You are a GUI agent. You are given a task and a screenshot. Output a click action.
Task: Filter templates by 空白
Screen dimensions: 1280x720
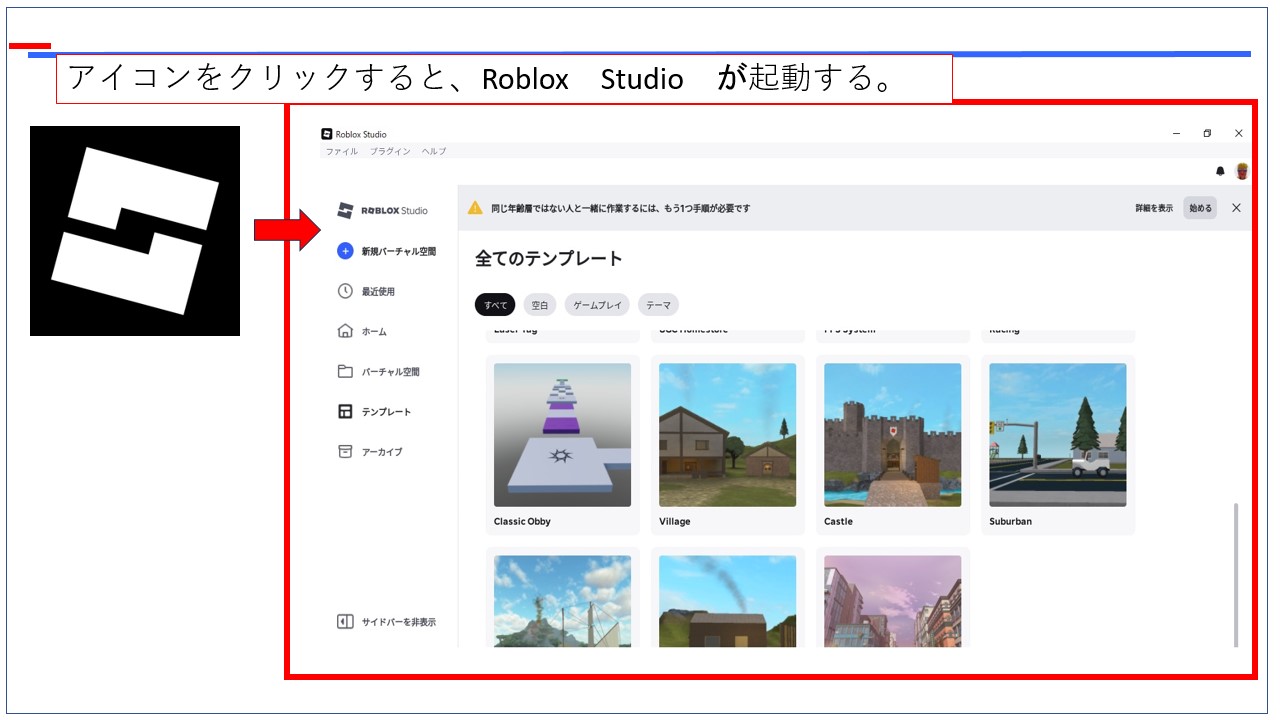click(x=540, y=305)
